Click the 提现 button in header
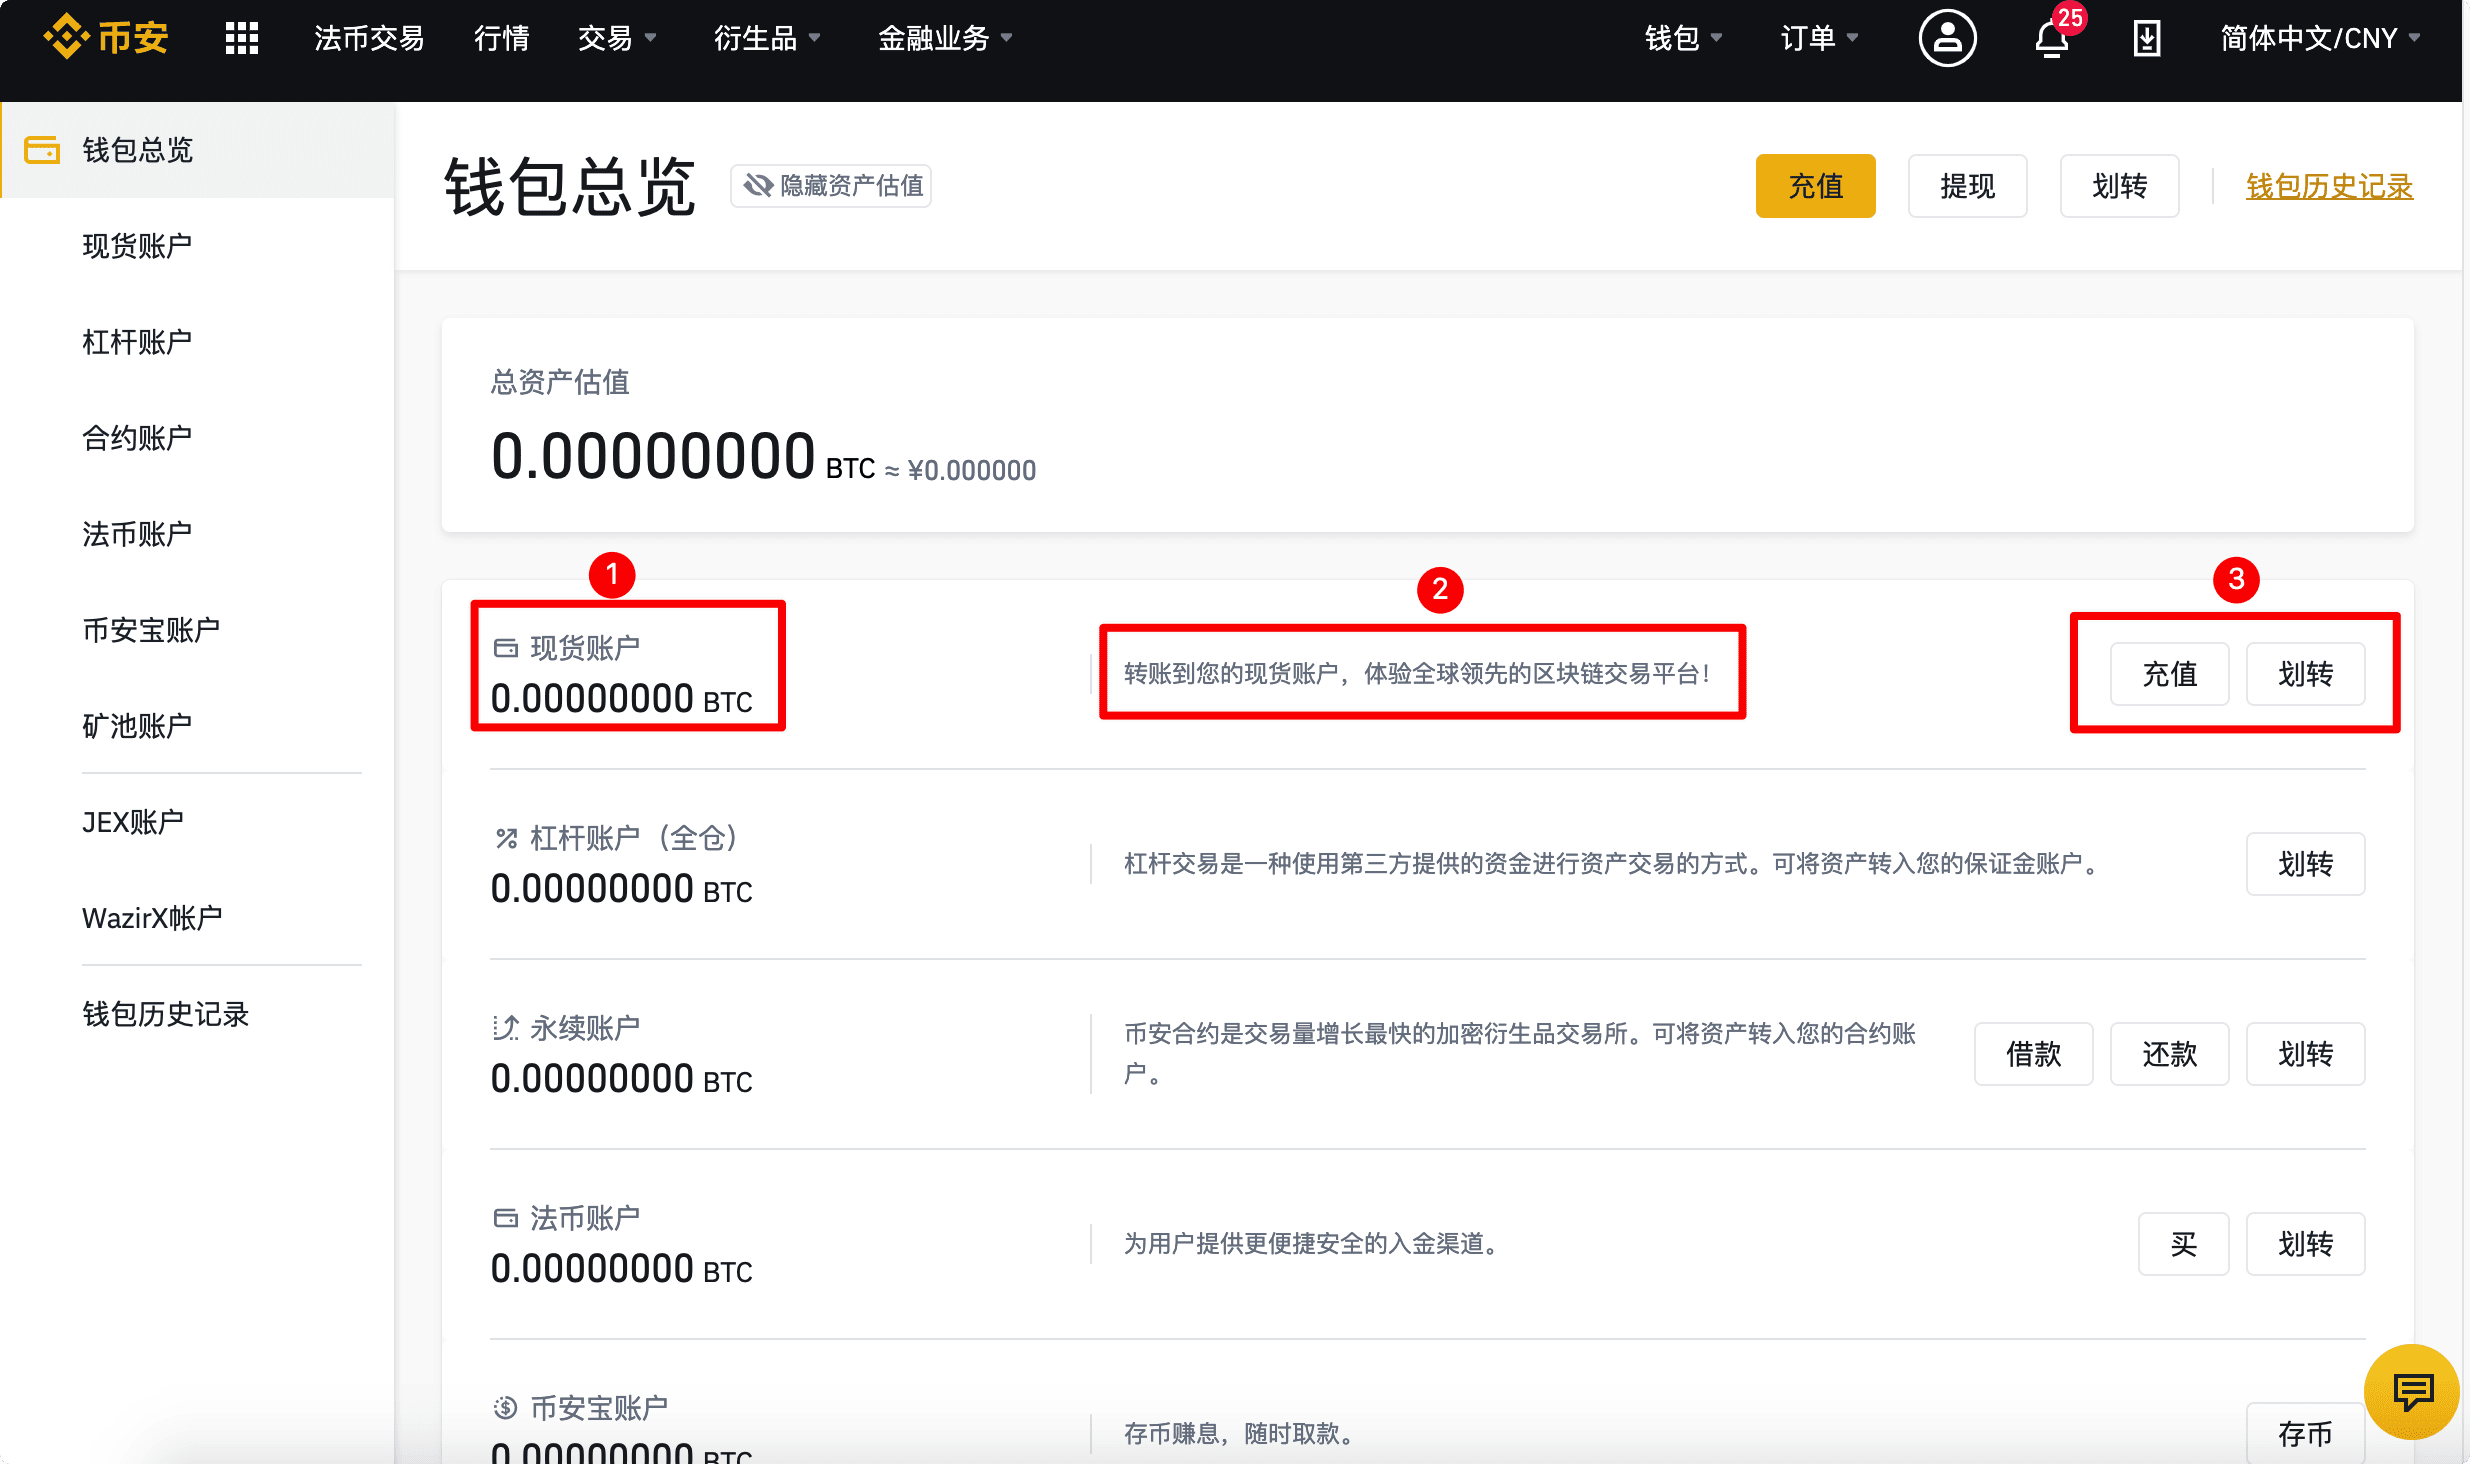This screenshot has width=2470, height=1464. (x=1967, y=186)
